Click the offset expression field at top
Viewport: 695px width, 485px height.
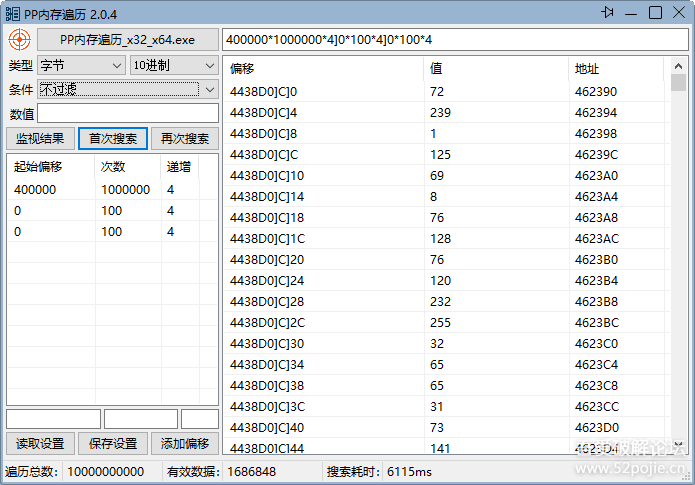point(455,40)
